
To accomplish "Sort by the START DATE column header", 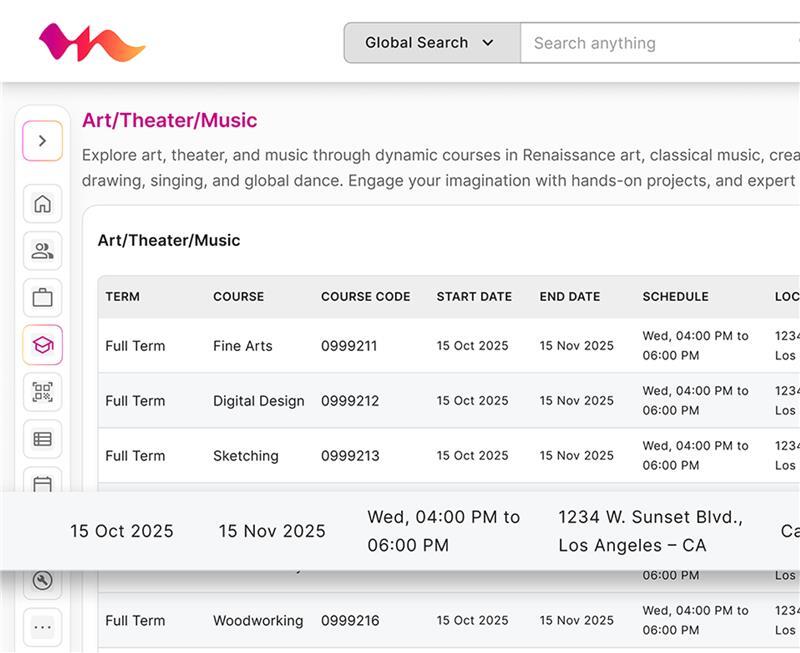I will pos(474,297).
